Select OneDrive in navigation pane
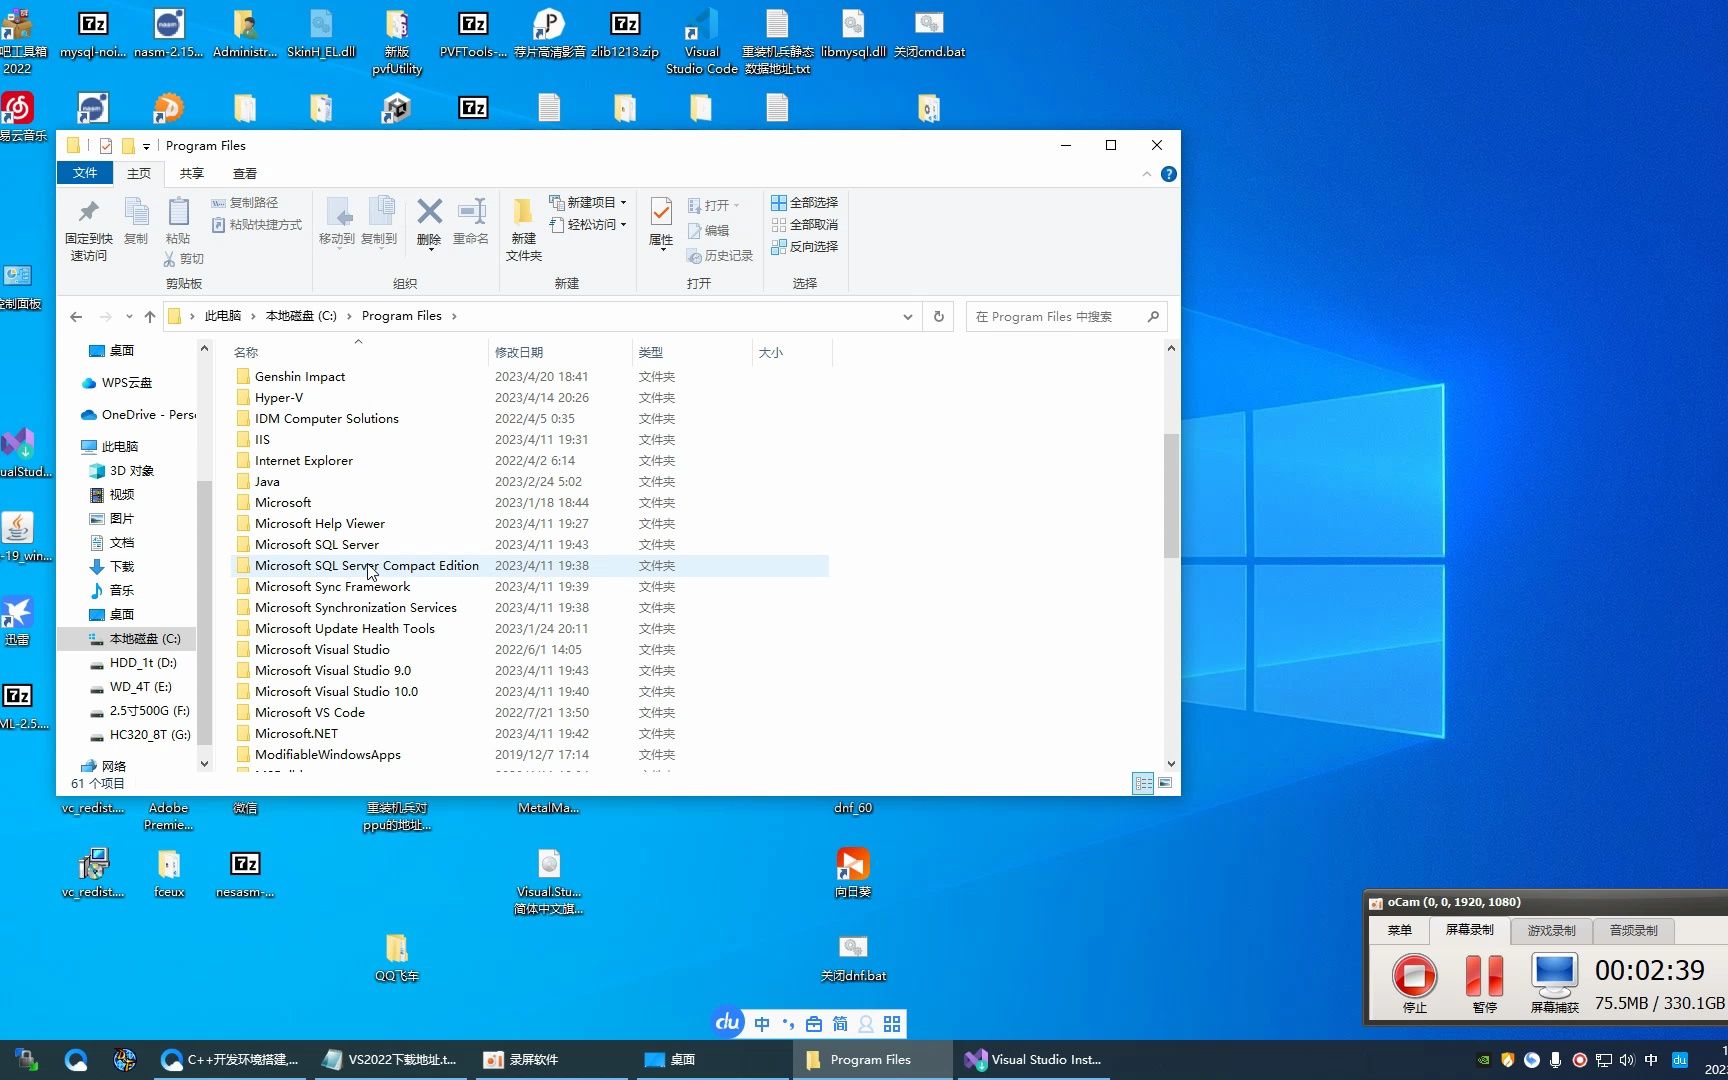Screen dimensions: 1728x1080 click(x=148, y=415)
